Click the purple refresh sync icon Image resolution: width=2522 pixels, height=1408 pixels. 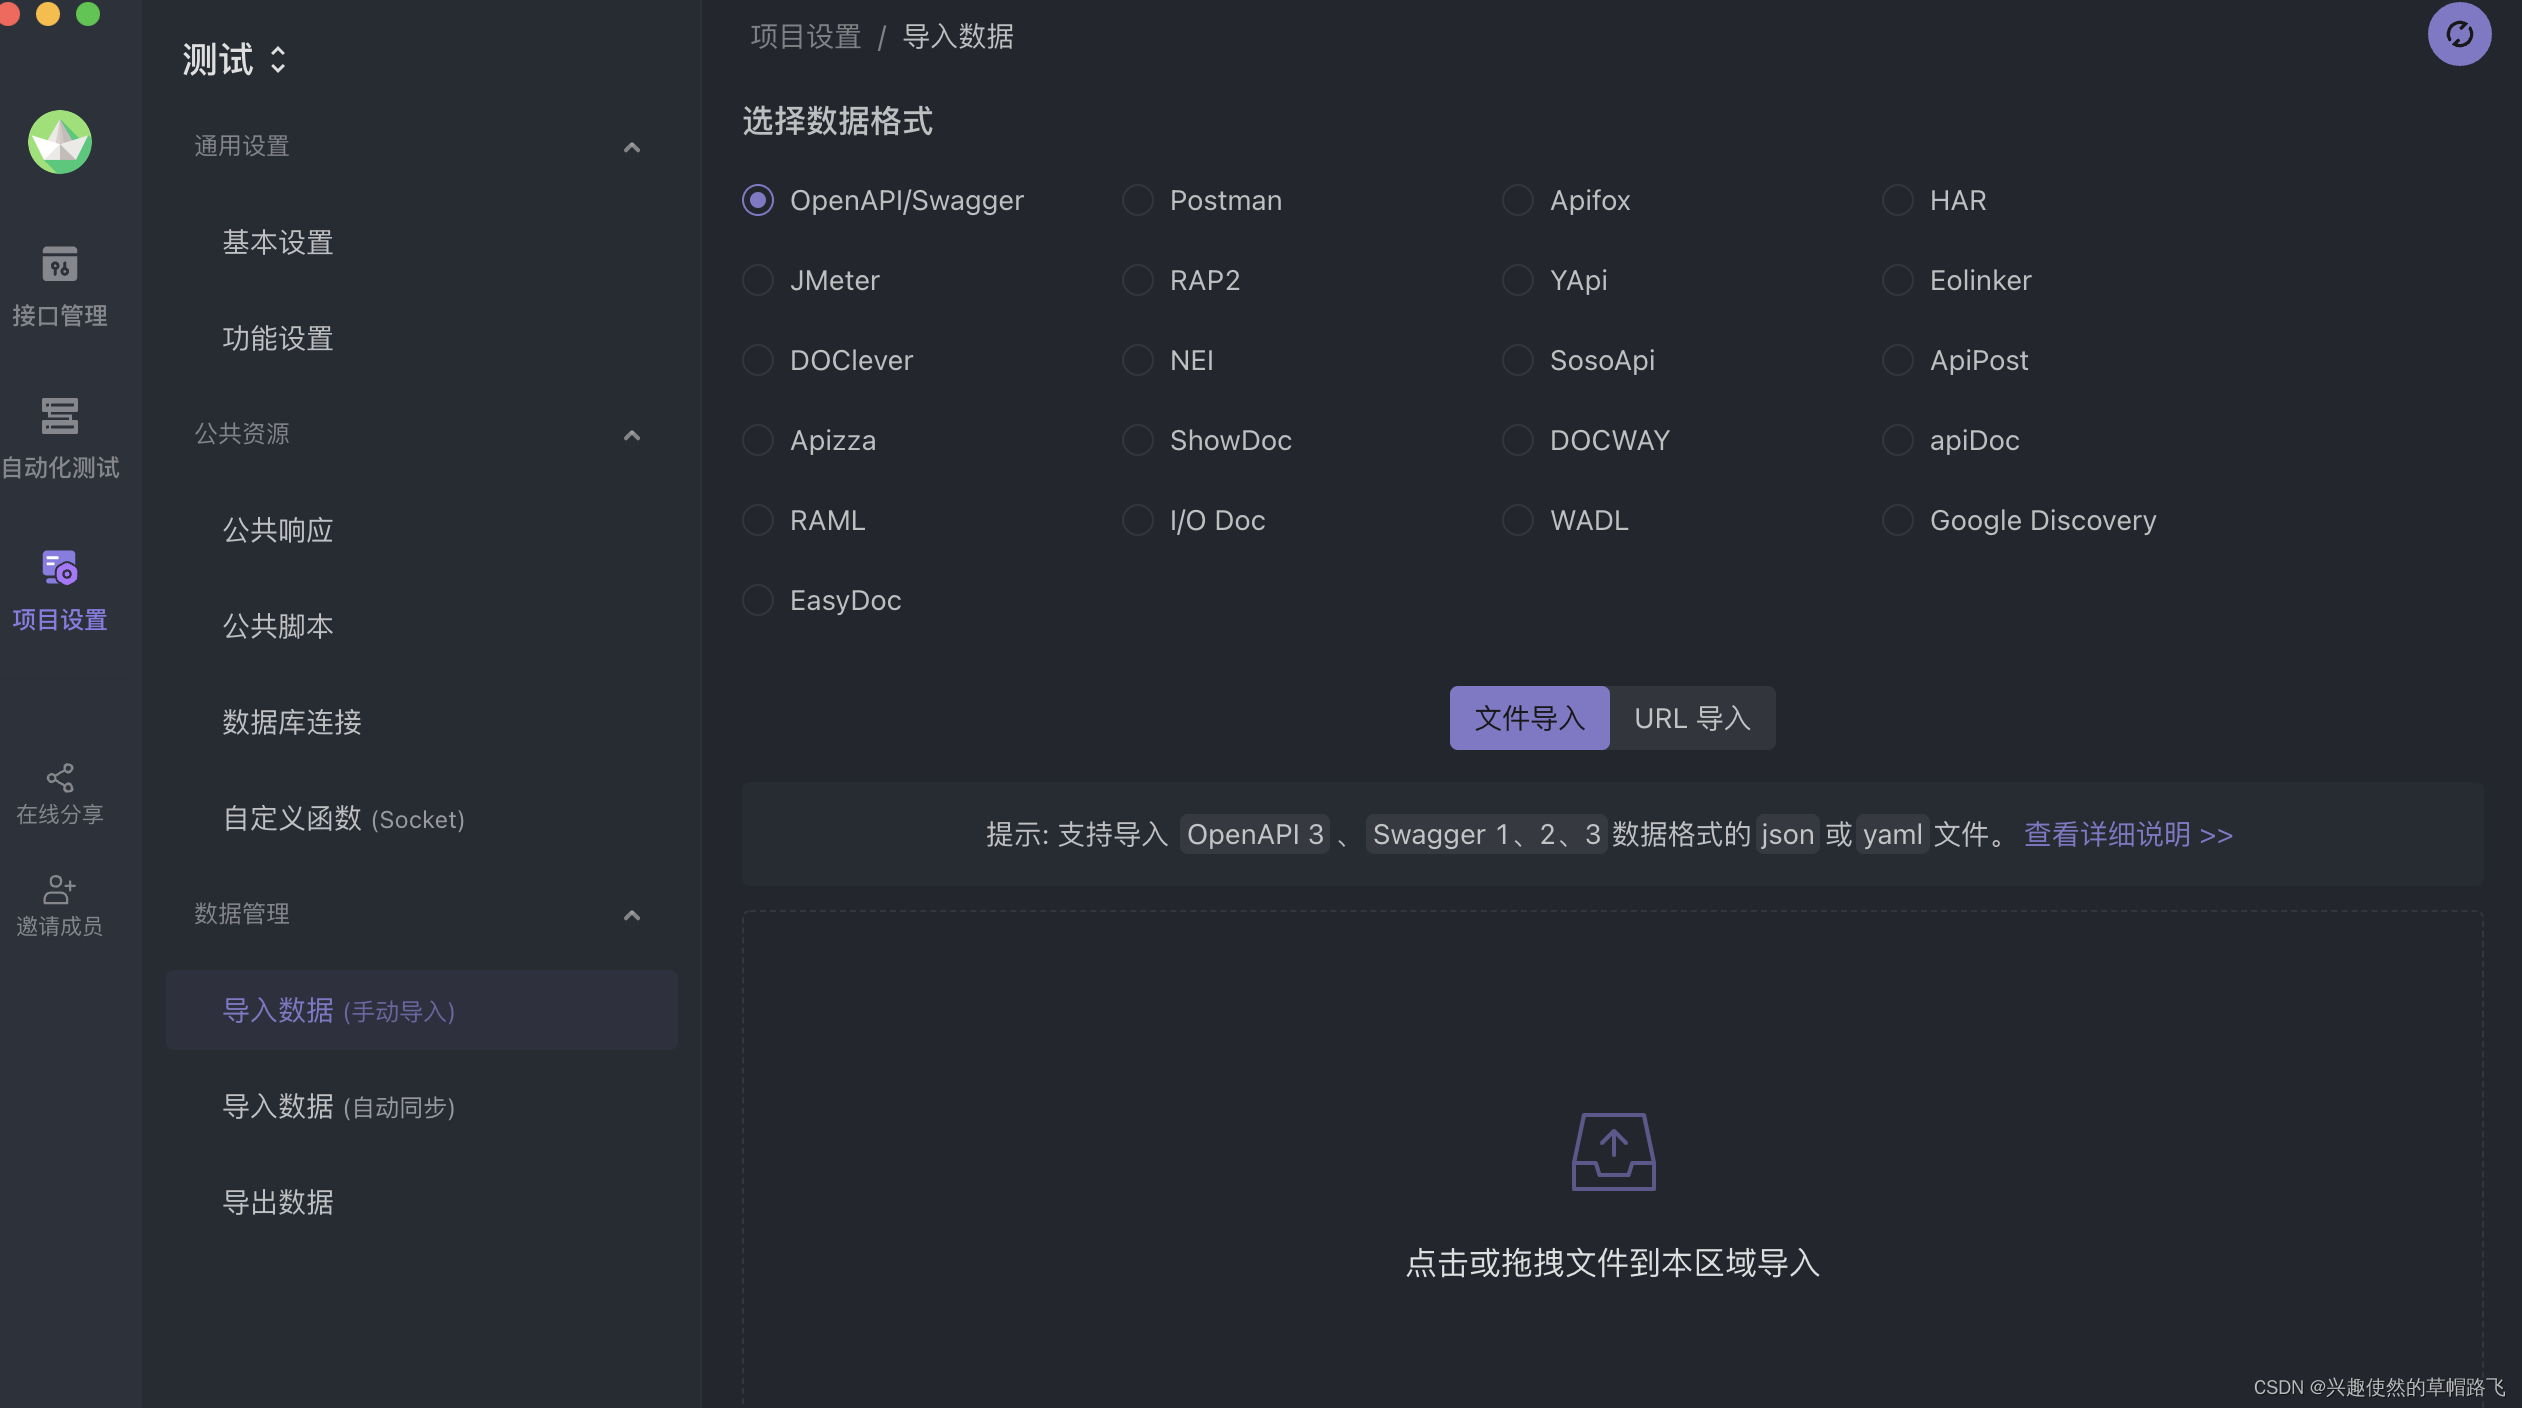(2459, 34)
